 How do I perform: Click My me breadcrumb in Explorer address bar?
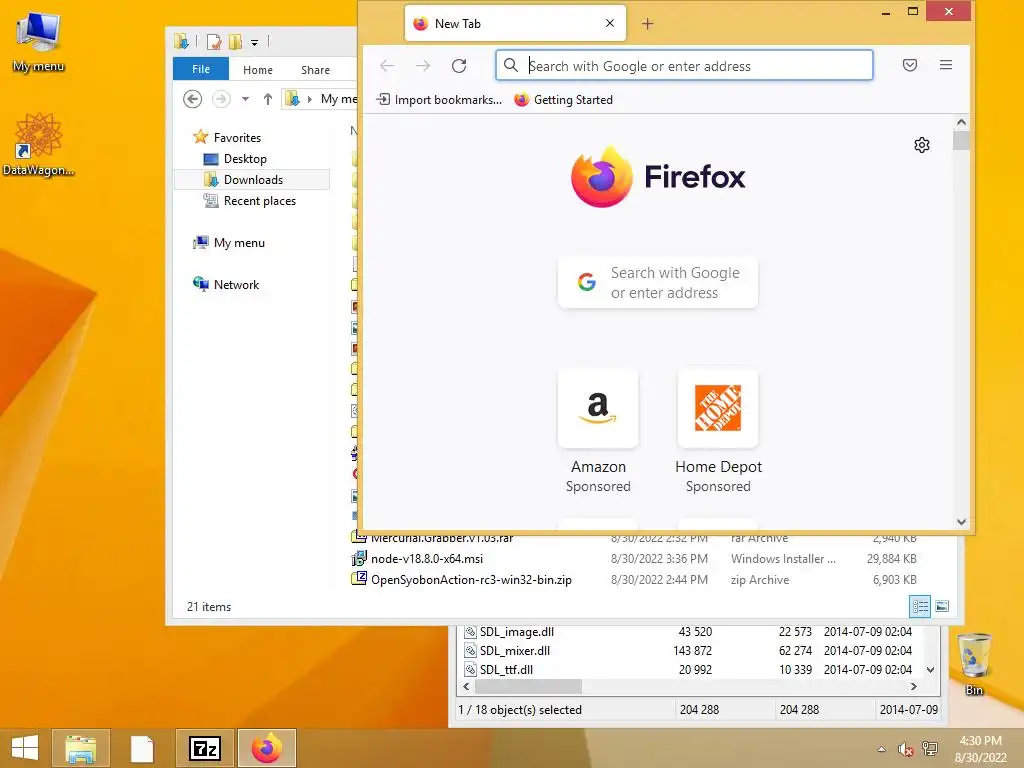(x=339, y=99)
